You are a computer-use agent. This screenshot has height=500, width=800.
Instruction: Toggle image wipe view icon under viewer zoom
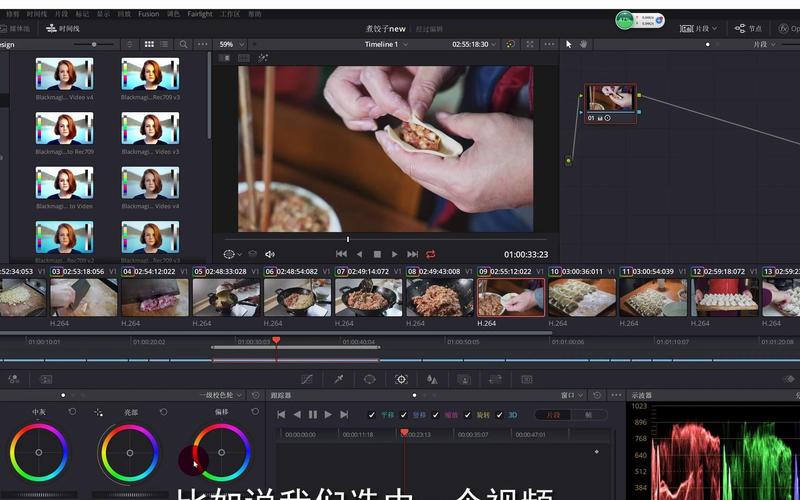click(224, 58)
